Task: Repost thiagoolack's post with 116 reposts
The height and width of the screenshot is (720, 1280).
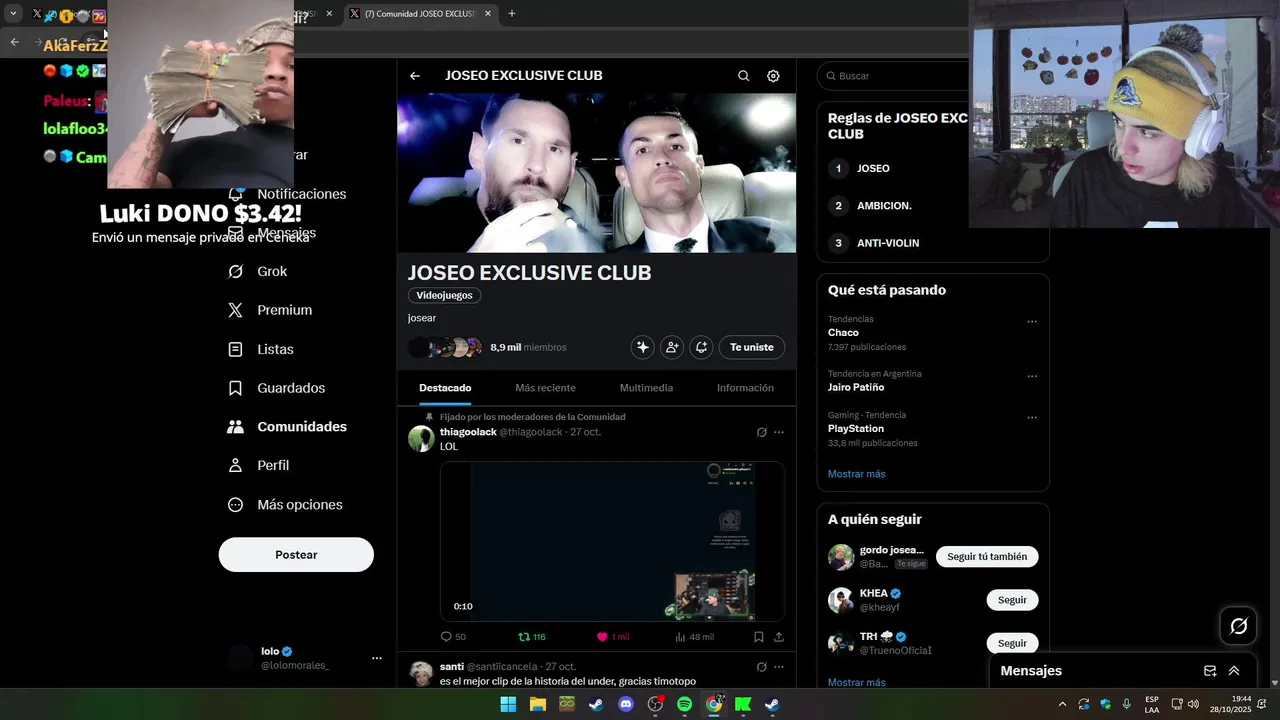Action: click(531, 637)
